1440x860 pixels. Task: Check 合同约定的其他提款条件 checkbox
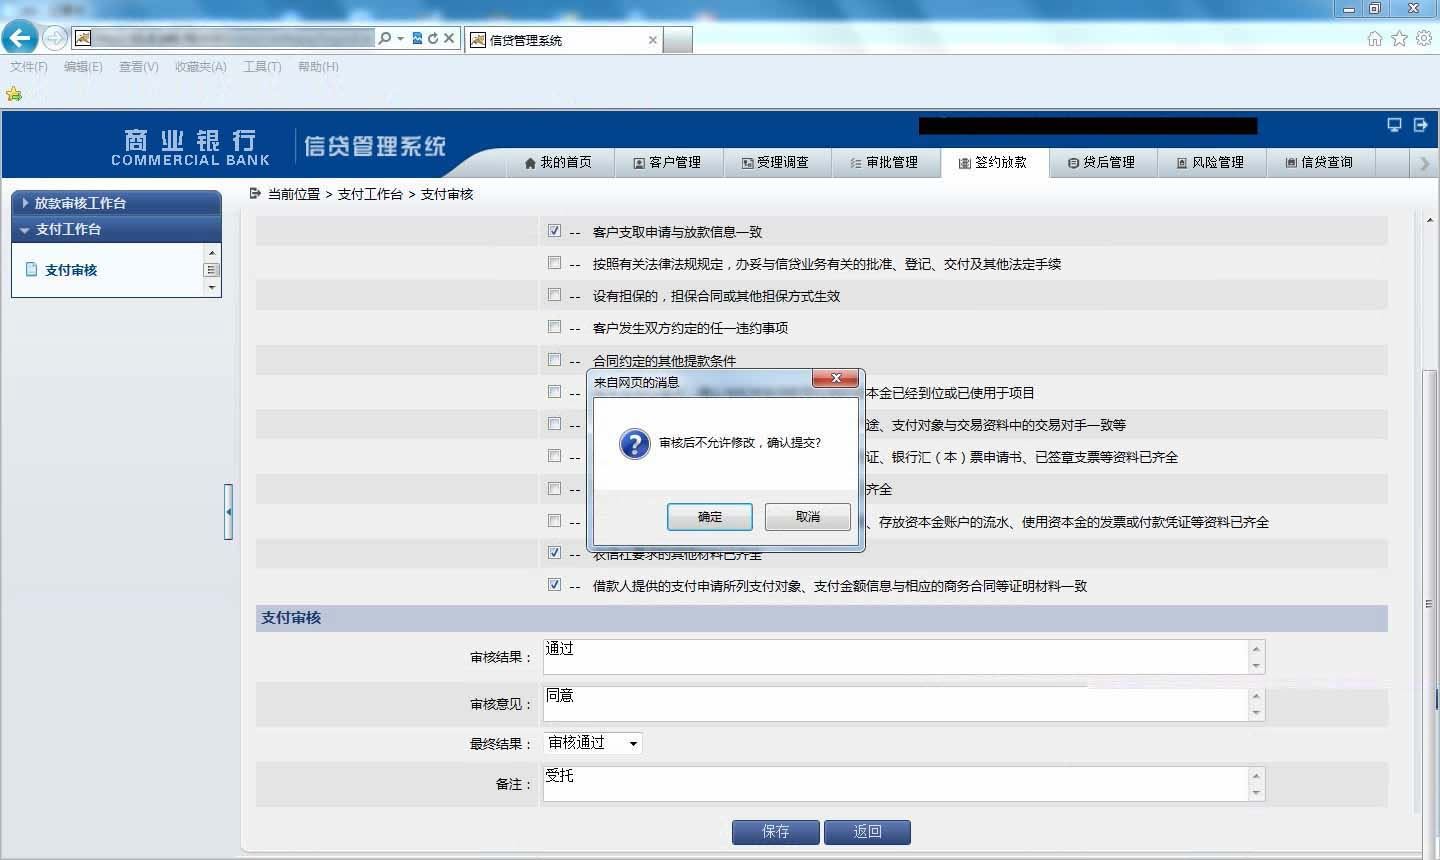point(554,360)
